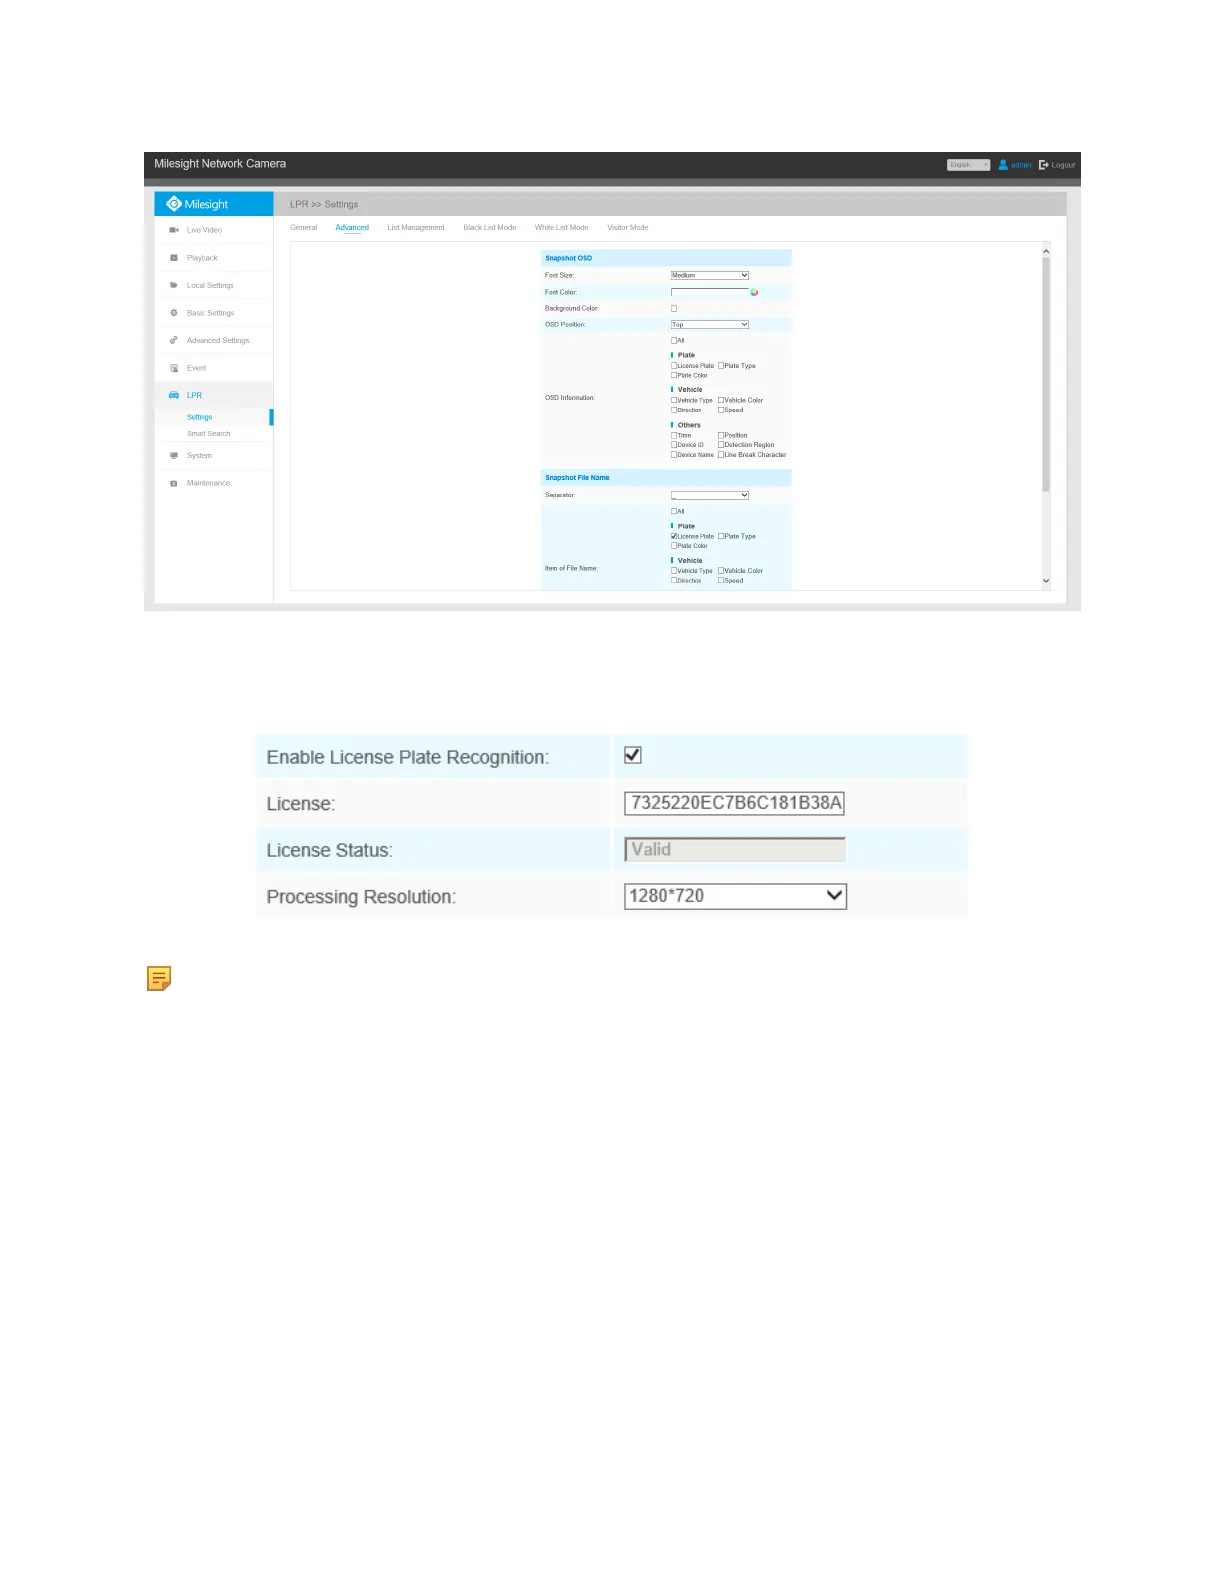The height and width of the screenshot is (1584, 1224).
Task: Select the Local Settings folder icon
Action: (x=174, y=285)
